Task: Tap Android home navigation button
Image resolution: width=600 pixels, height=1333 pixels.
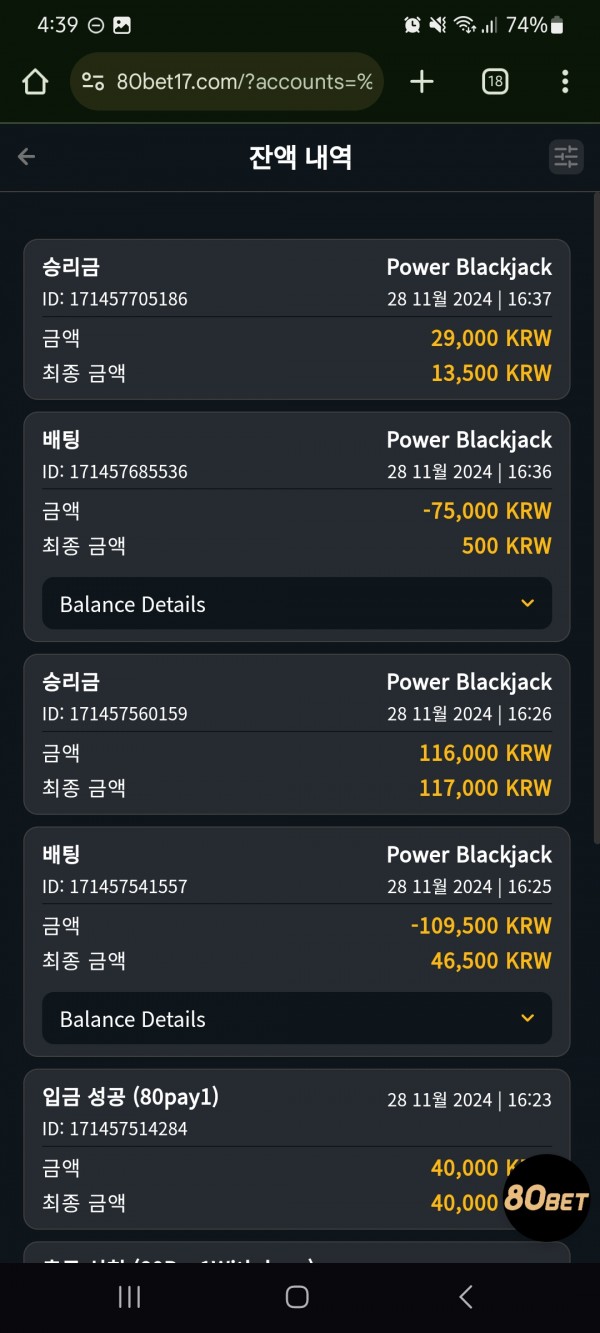Action: (x=297, y=1297)
